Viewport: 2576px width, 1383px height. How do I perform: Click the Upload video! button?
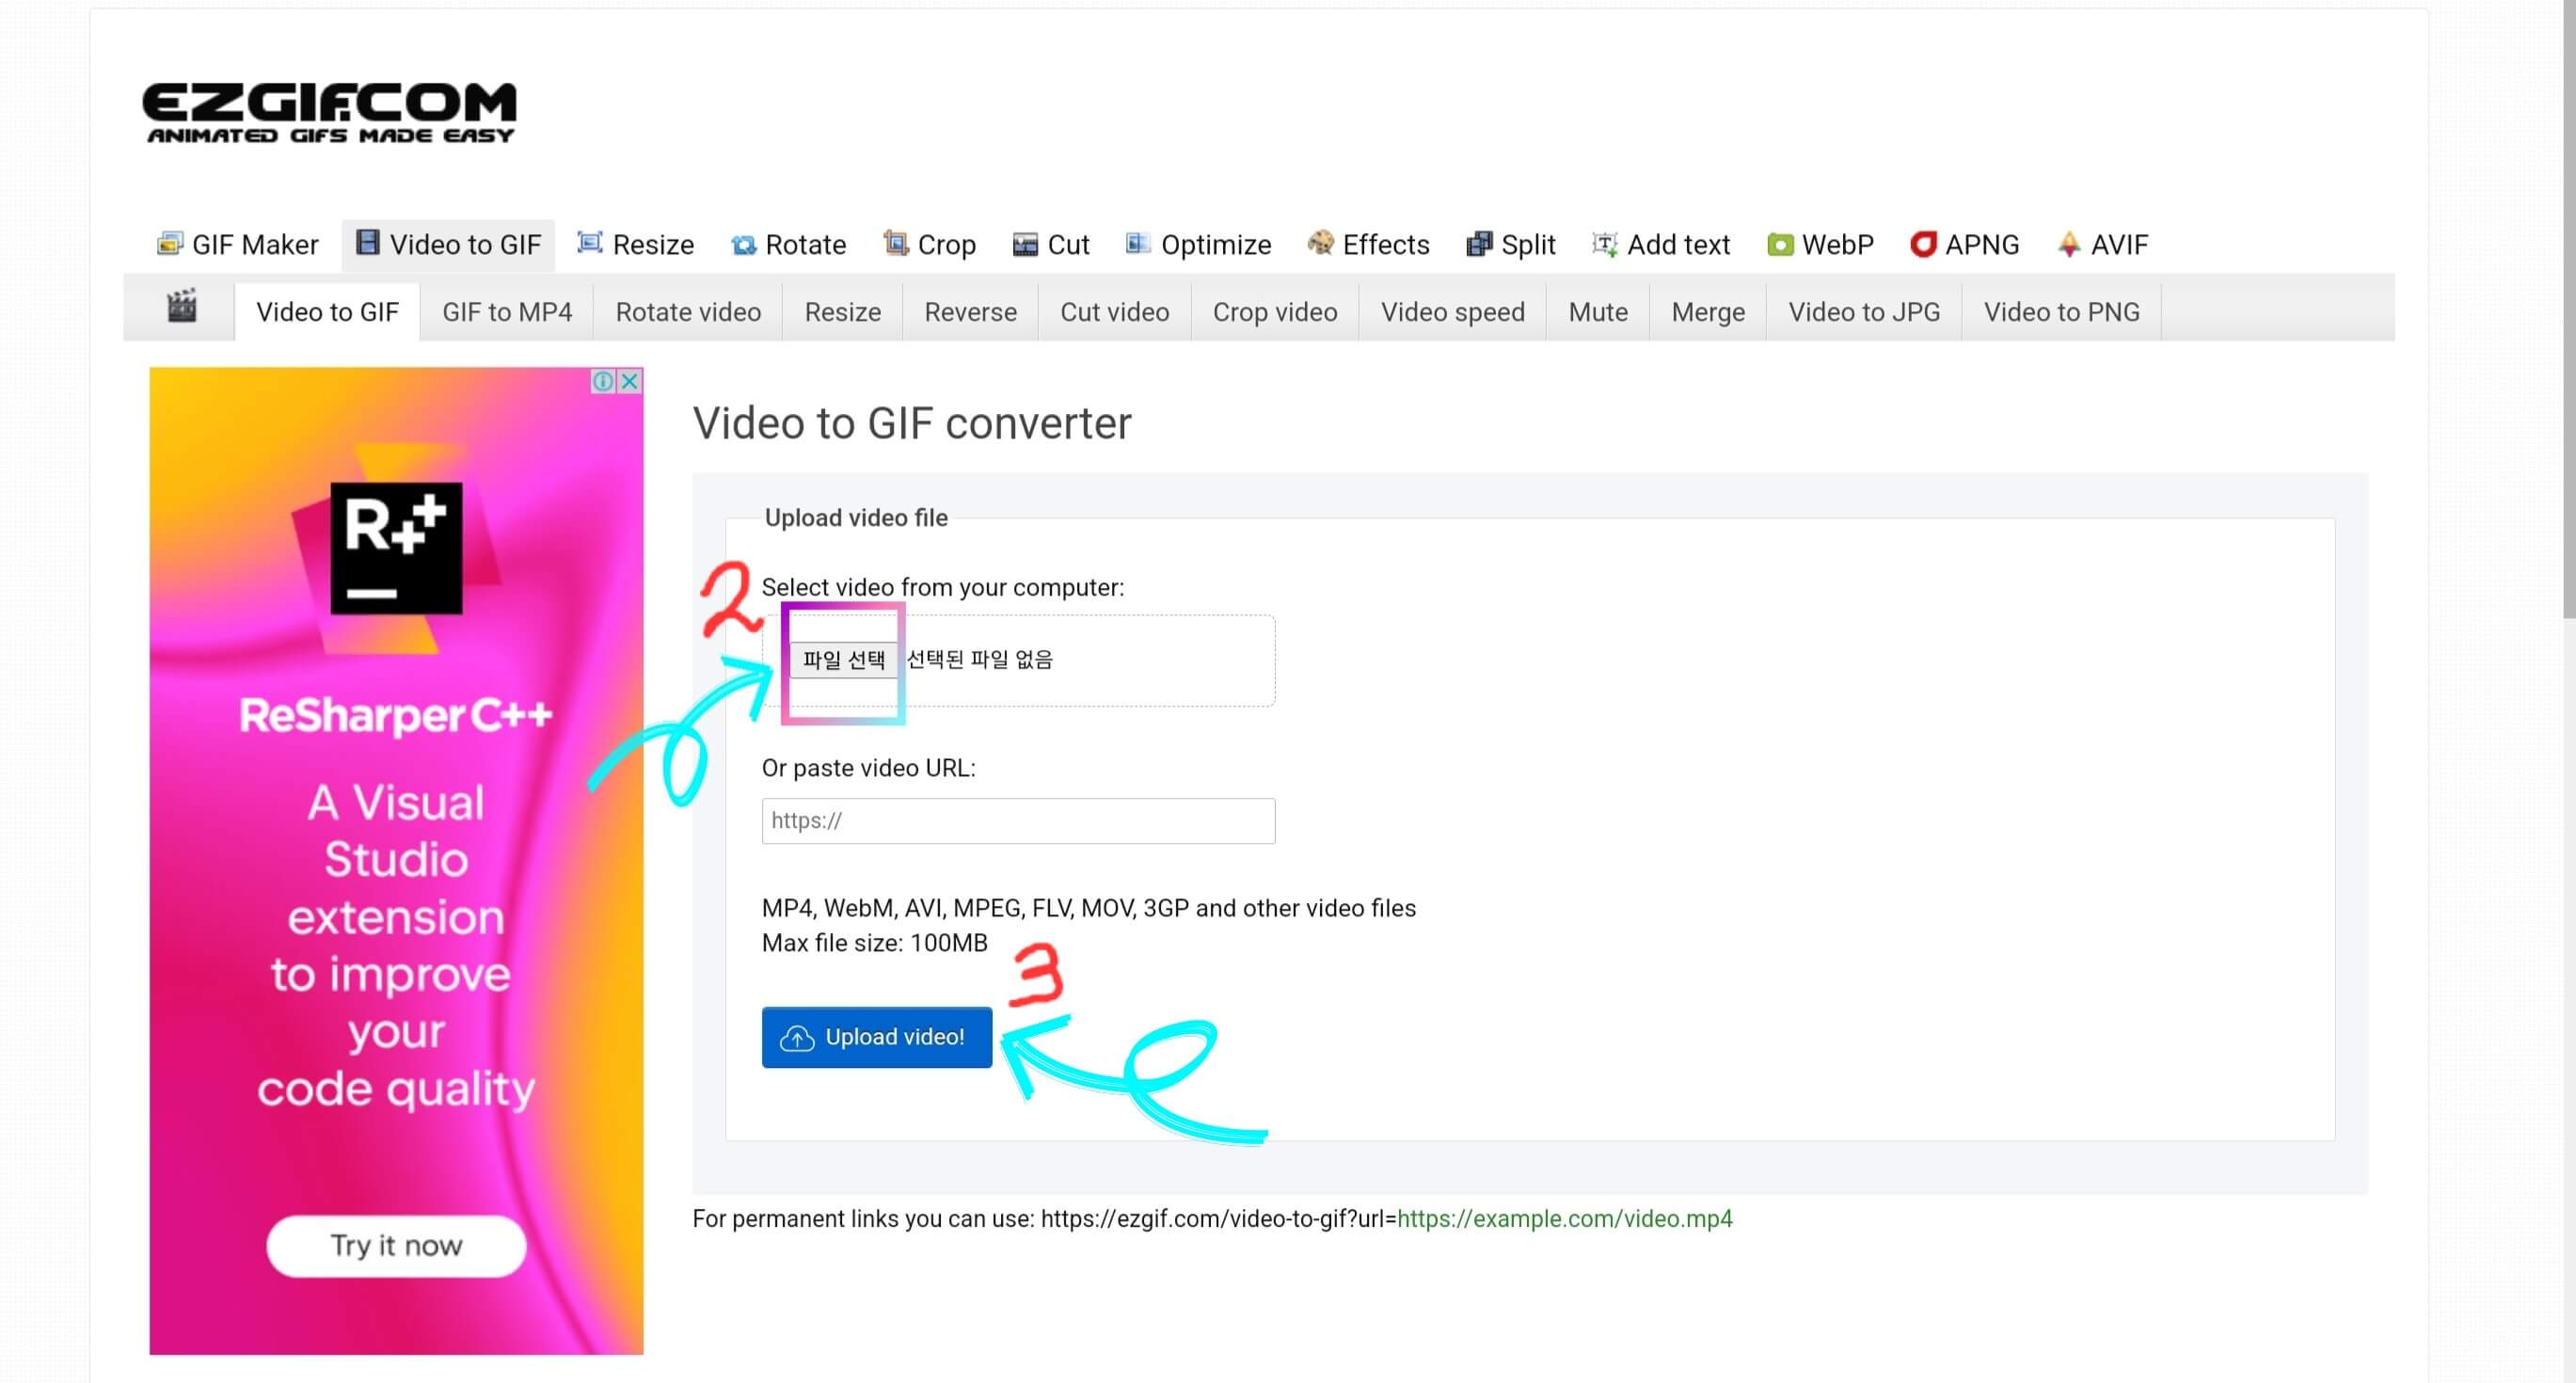876,1037
